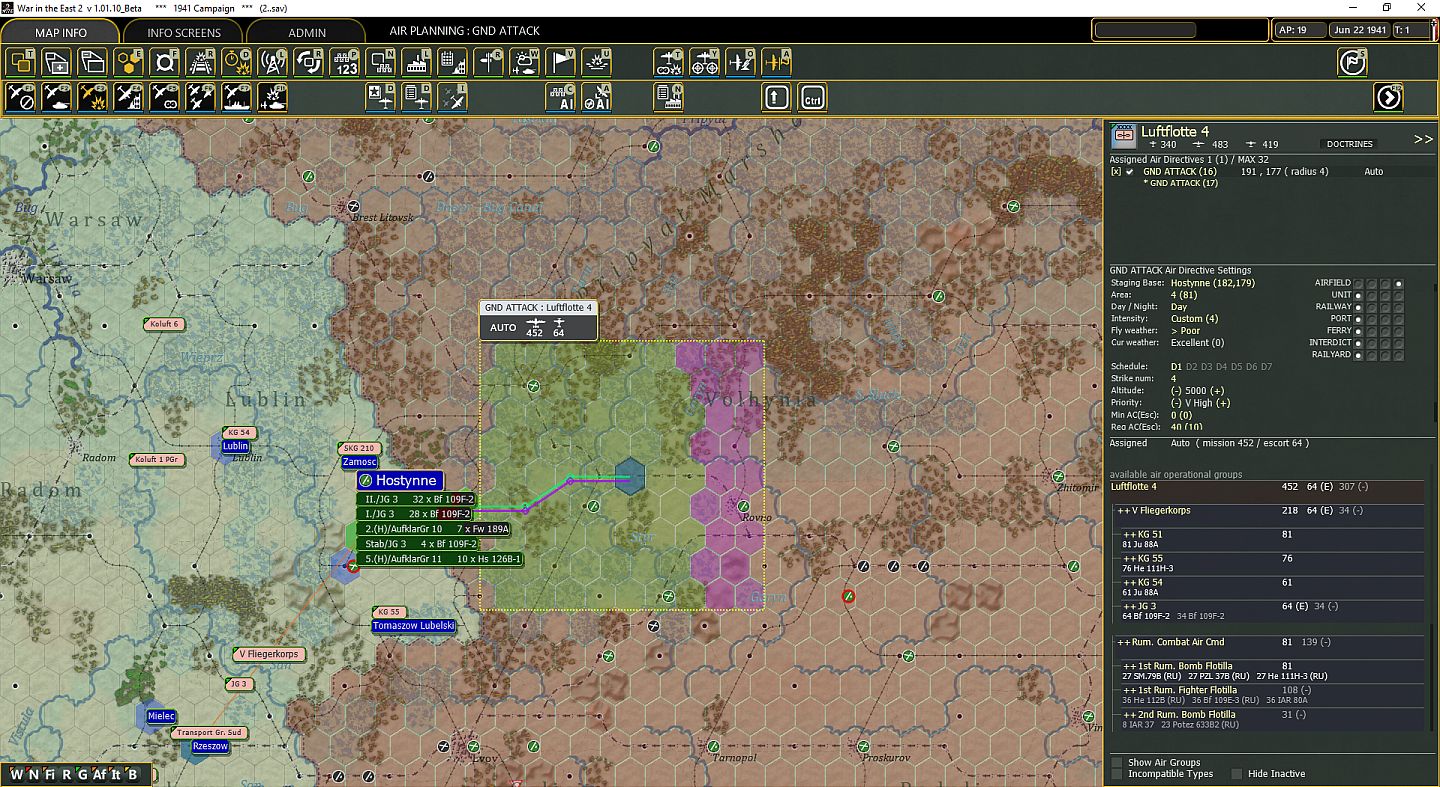Collapse the KG 55 air group row
The width and height of the screenshot is (1440, 787).
1129,559
